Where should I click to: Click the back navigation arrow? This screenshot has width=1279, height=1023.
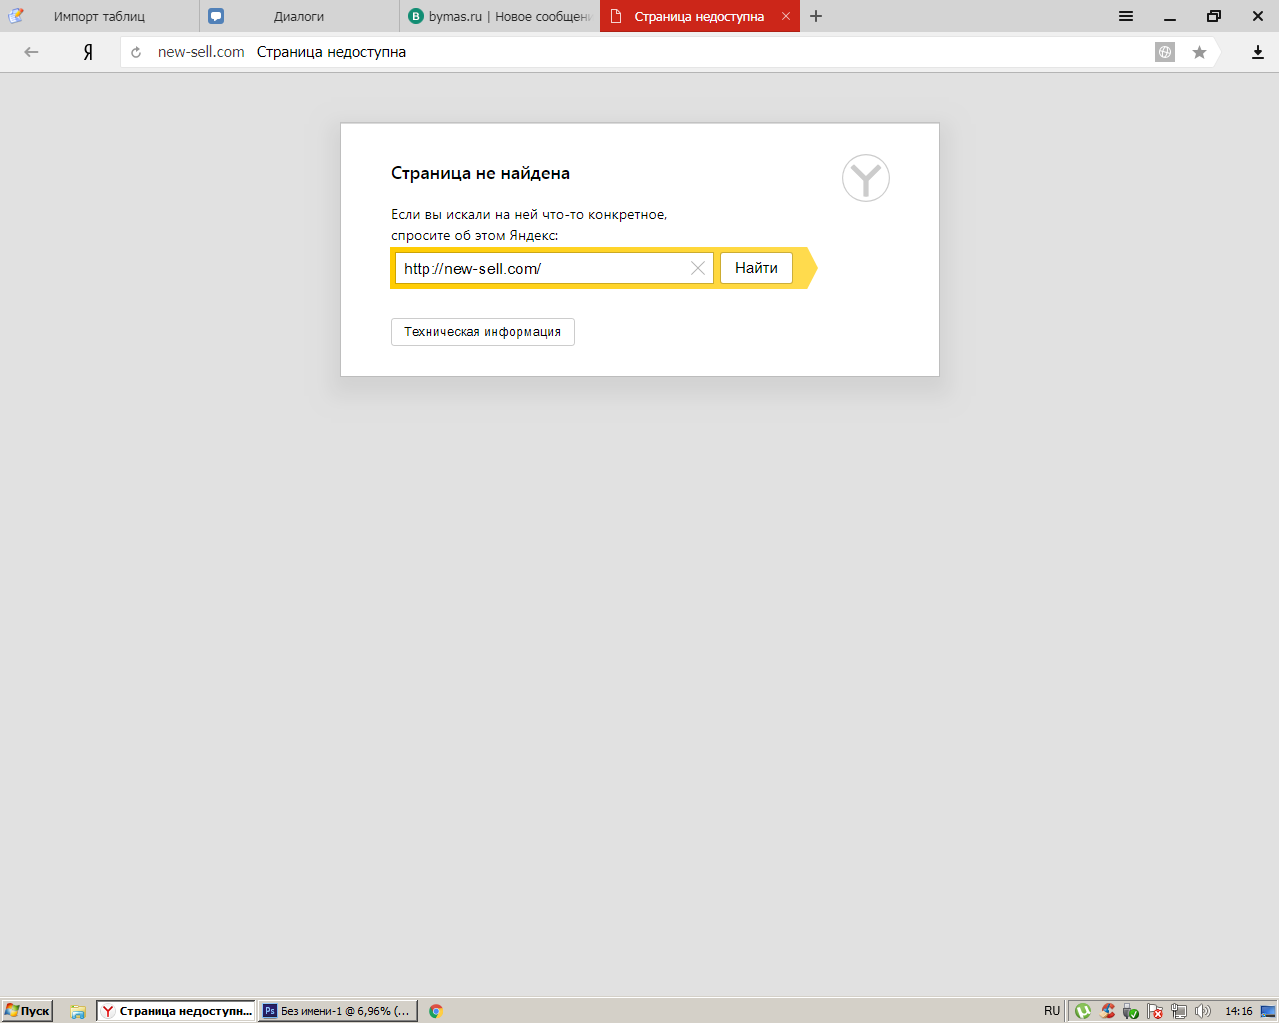click(31, 52)
